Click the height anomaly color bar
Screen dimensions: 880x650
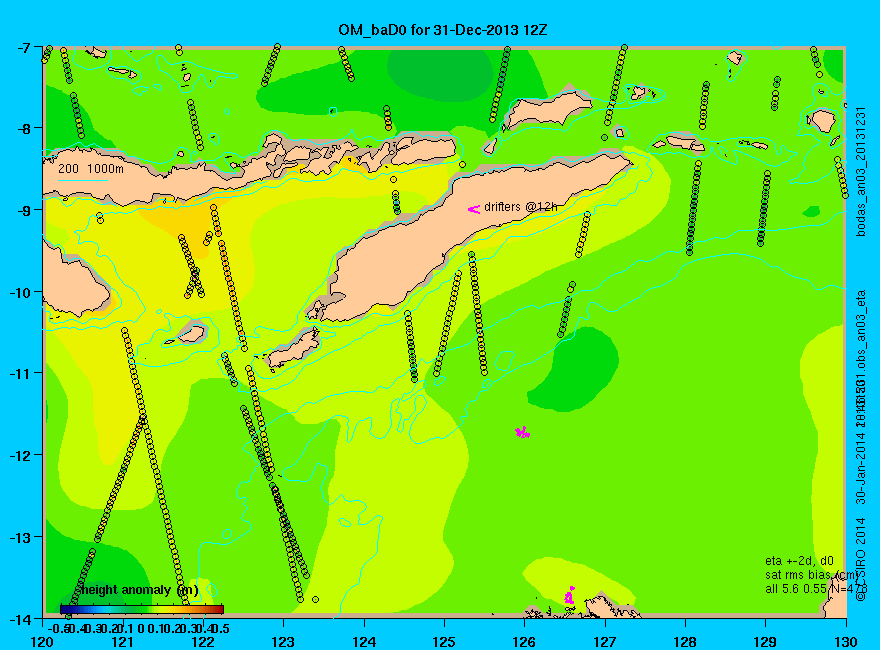pyautogui.click(x=142, y=609)
